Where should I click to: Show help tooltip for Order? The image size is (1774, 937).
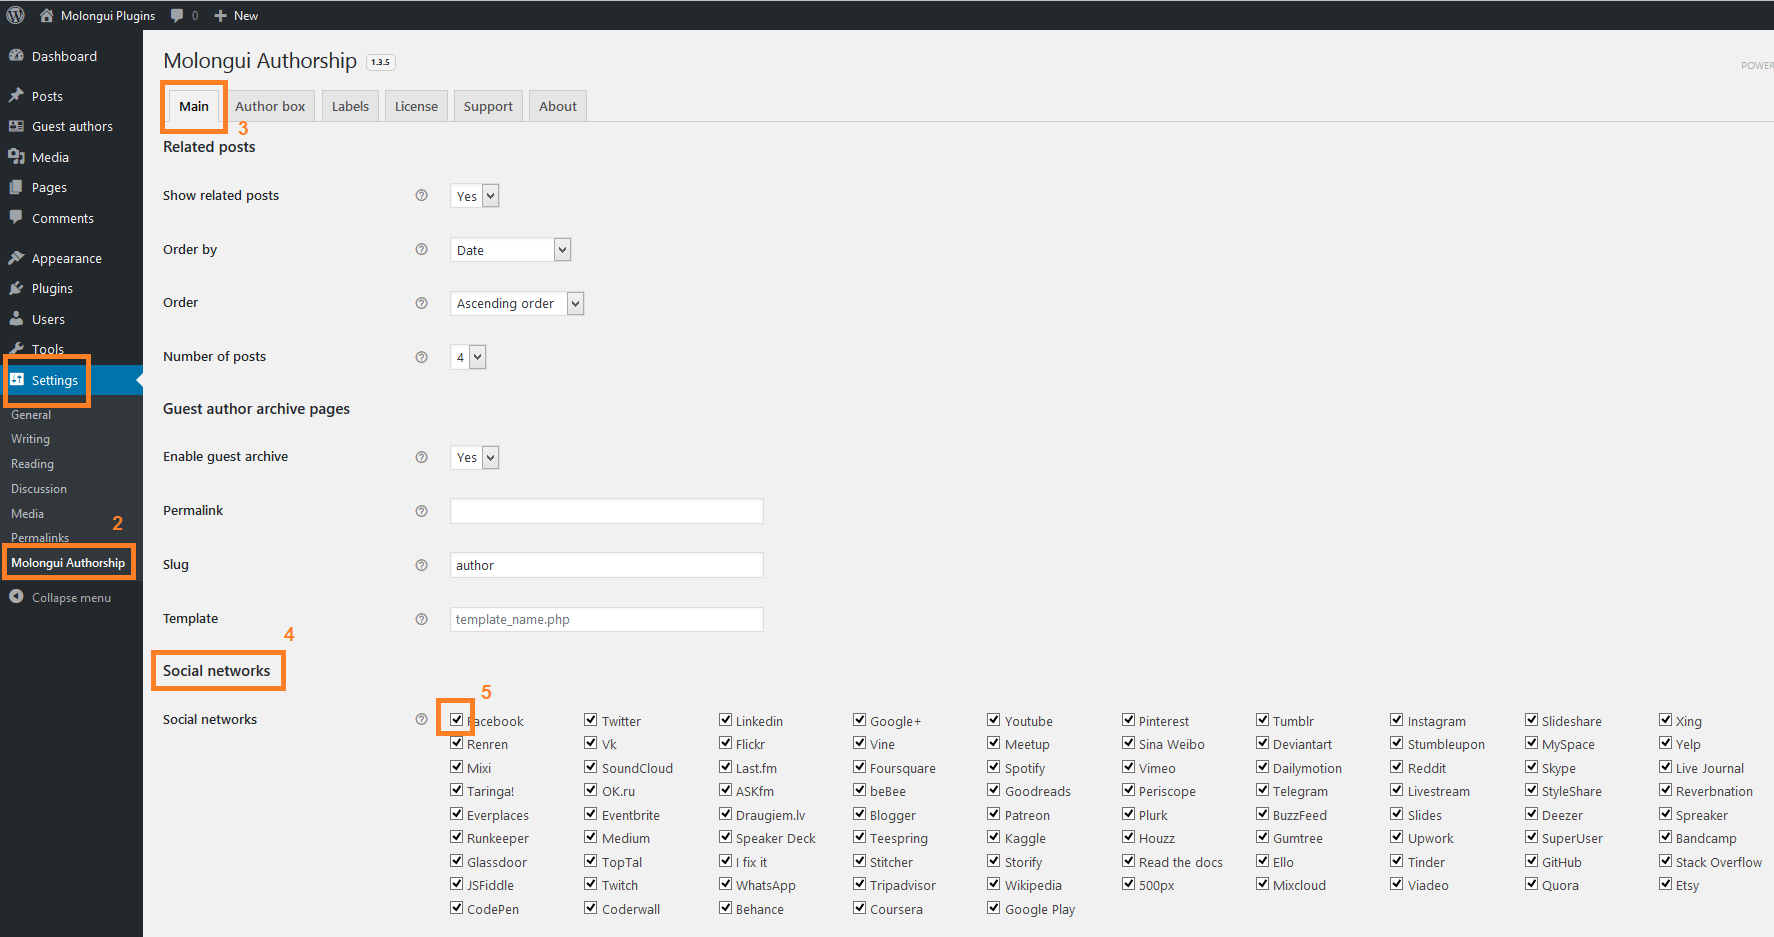click(x=421, y=303)
